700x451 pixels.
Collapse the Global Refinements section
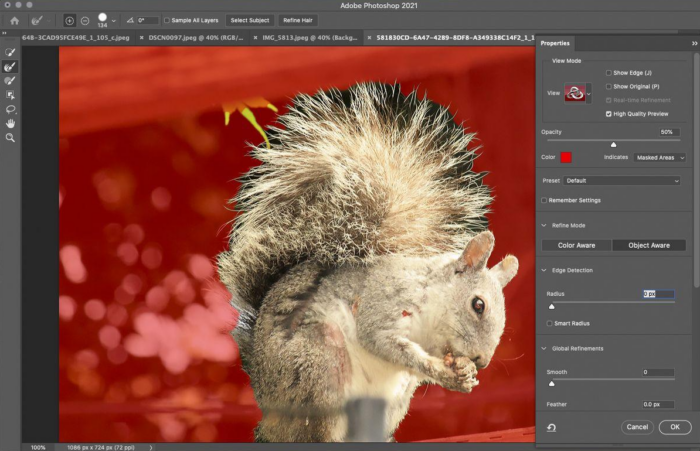coord(544,348)
